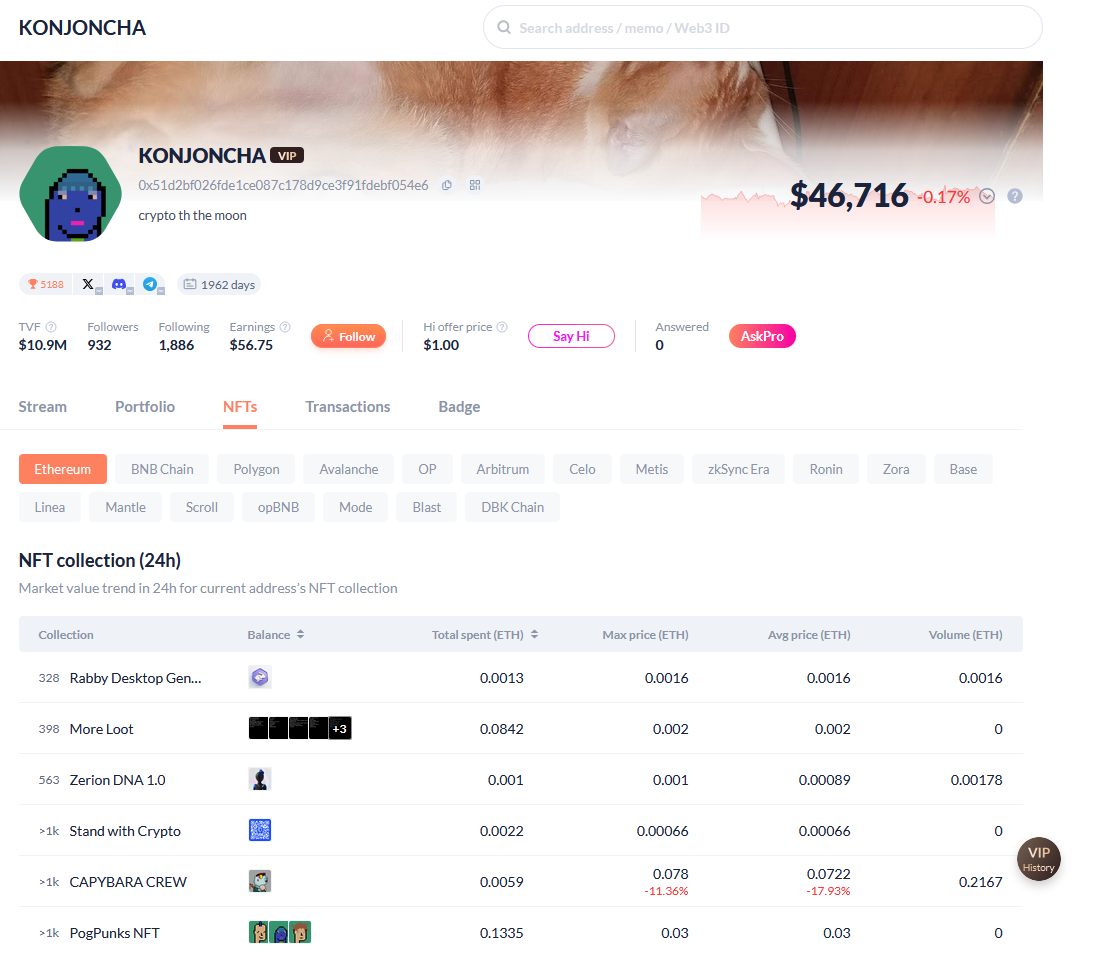Filter NFTs by BNB Chain
This screenshot has height=957, width=1095.
coord(162,469)
